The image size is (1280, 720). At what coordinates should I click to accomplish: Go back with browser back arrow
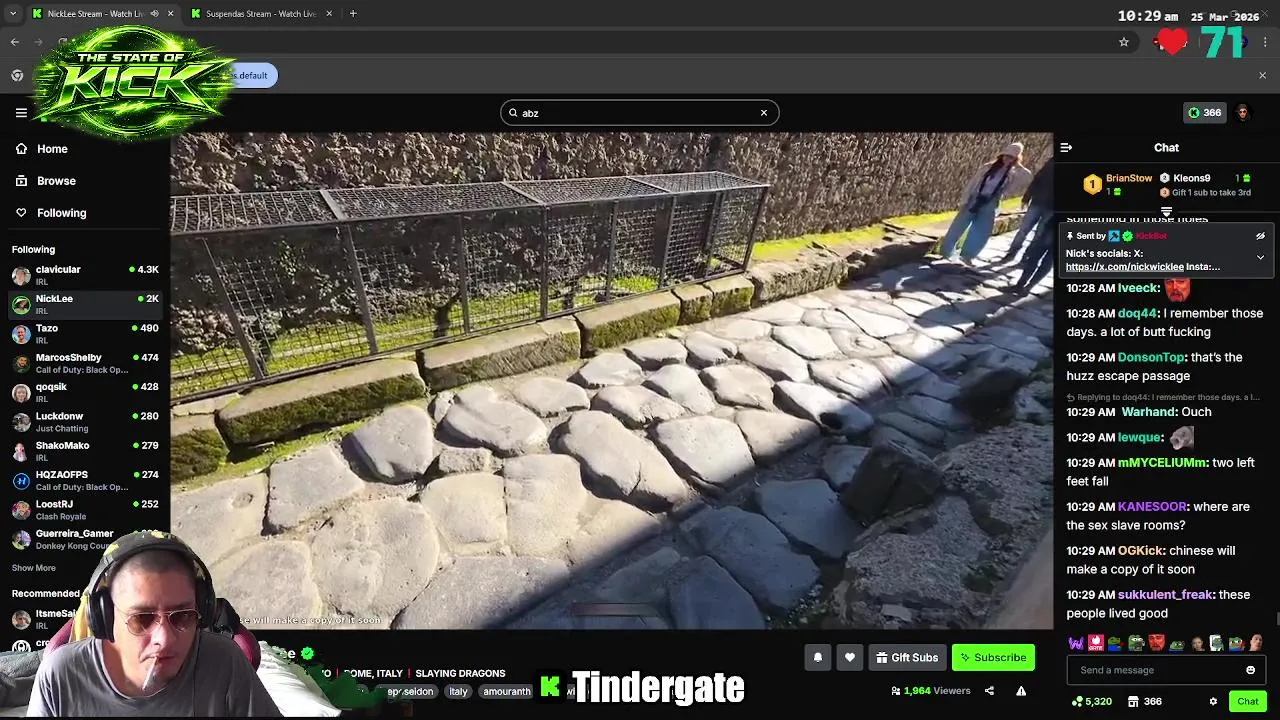click(15, 42)
